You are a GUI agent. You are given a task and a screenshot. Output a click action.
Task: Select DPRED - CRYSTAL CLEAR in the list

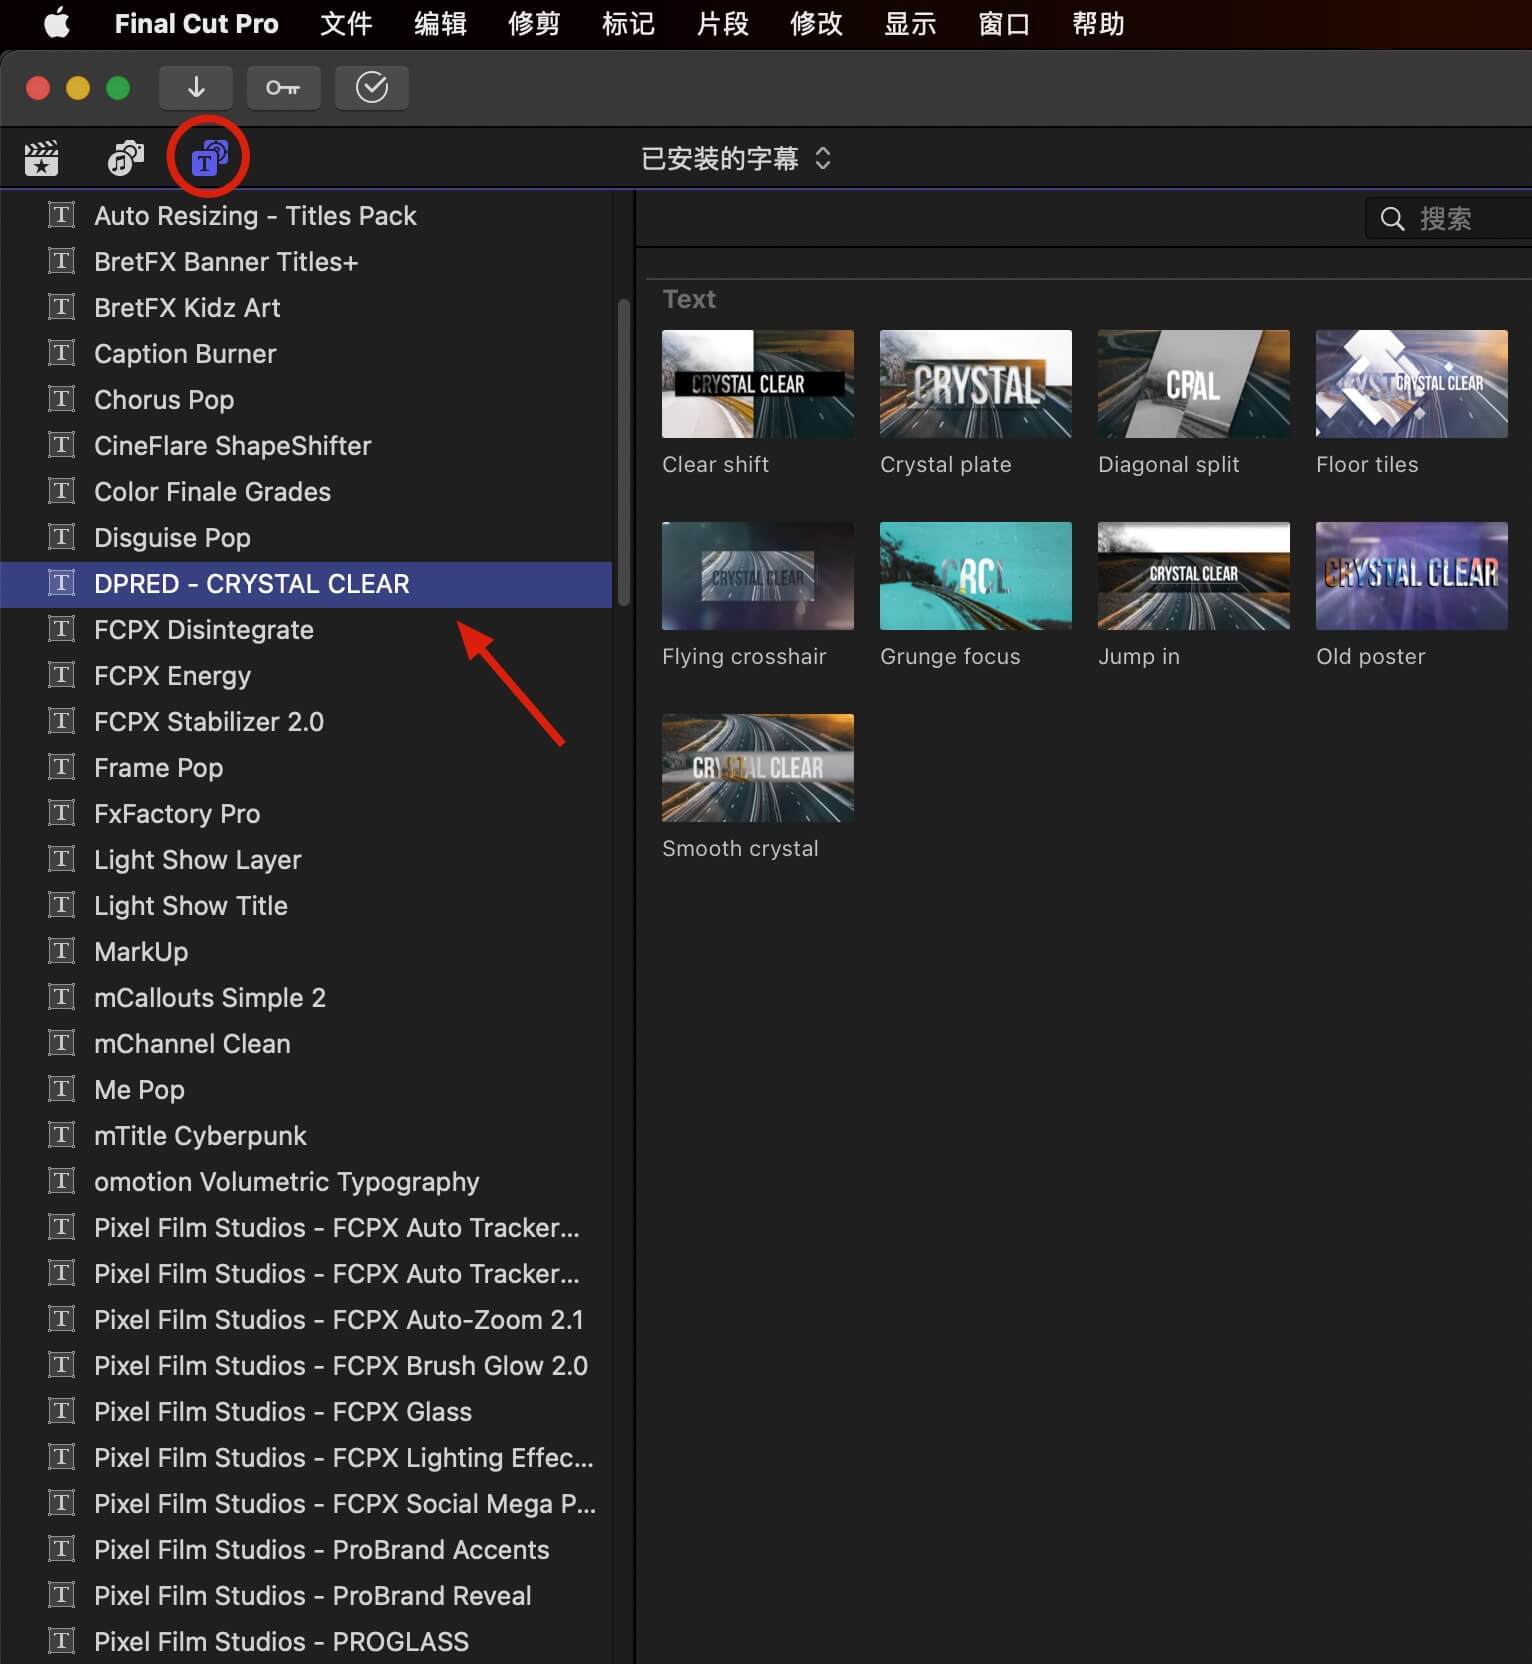[x=306, y=584]
